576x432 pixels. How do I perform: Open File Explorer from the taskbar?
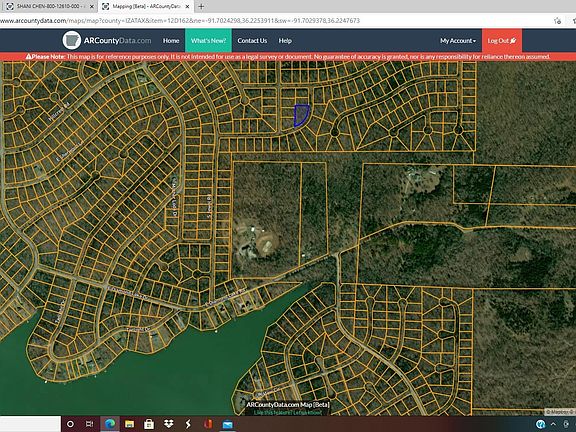(x=129, y=424)
